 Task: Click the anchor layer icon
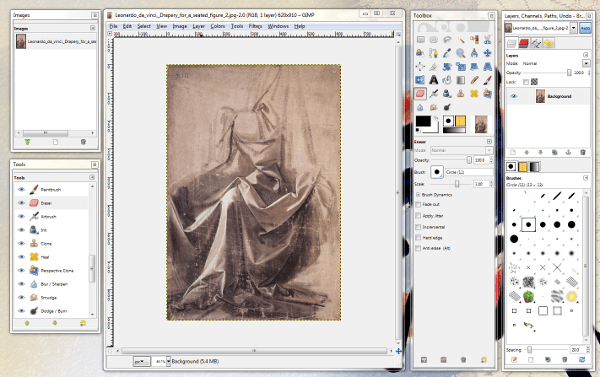tap(569, 152)
